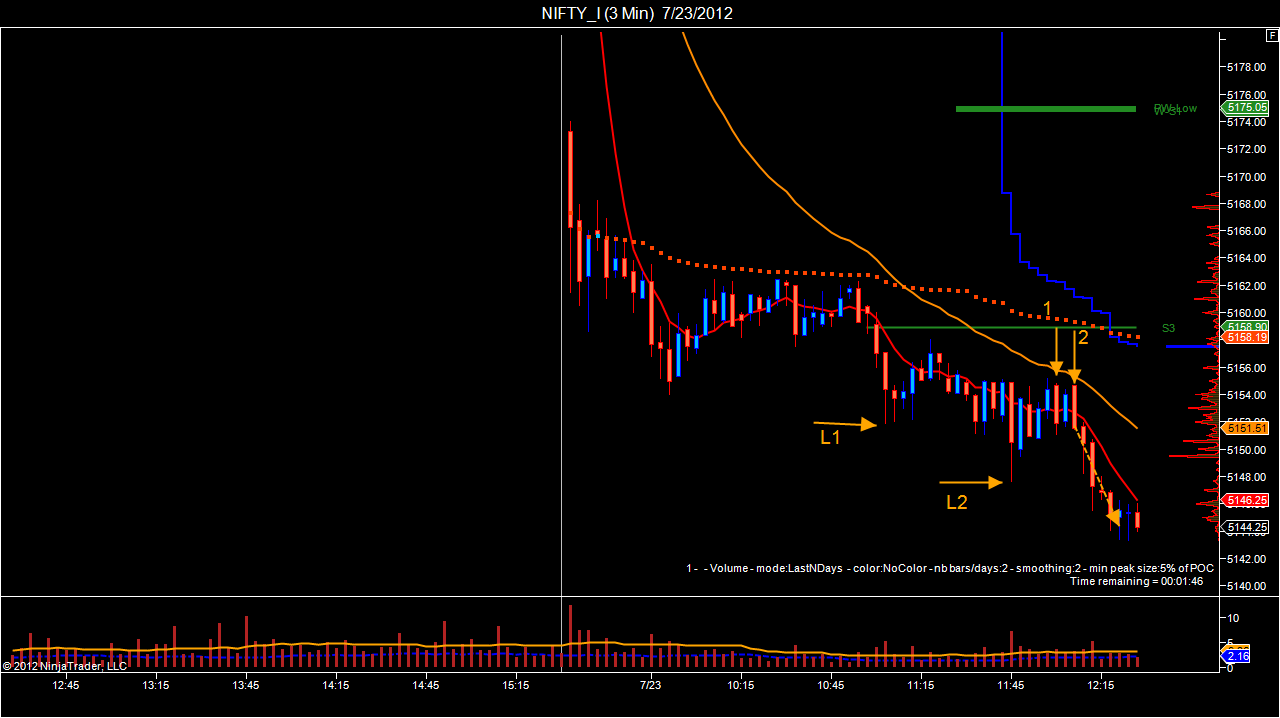
Task: Click the 7/23 date axis label
Action: click(x=650, y=685)
